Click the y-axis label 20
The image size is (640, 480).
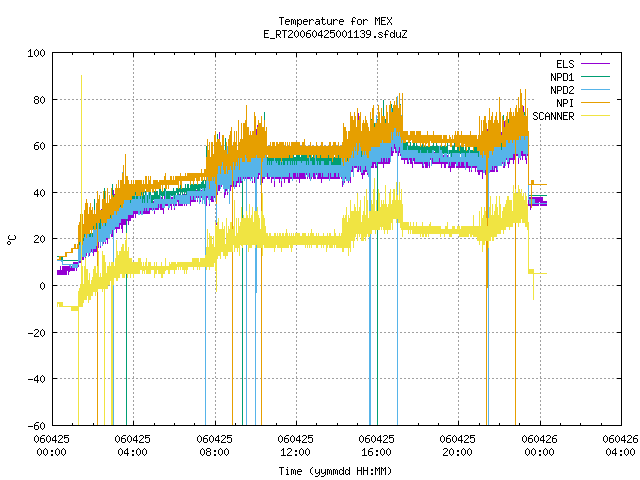click(39, 239)
